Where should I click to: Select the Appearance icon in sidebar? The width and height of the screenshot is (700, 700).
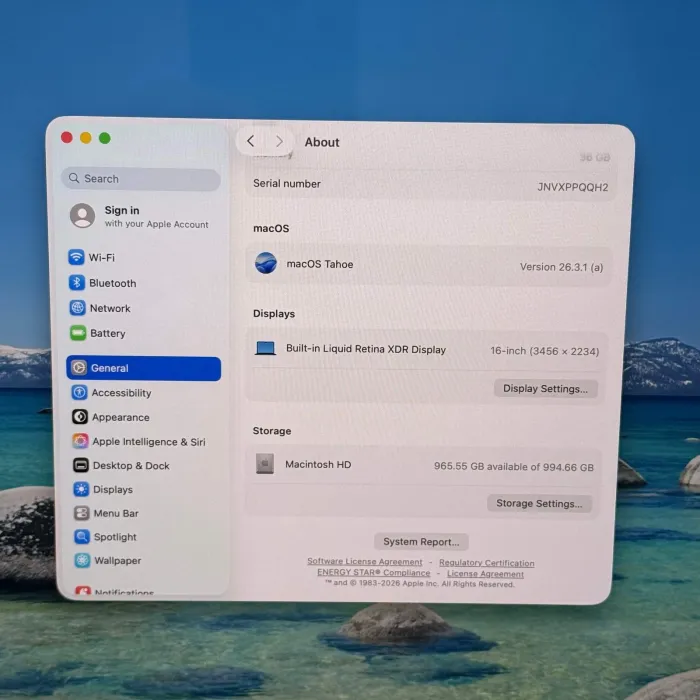click(80, 417)
